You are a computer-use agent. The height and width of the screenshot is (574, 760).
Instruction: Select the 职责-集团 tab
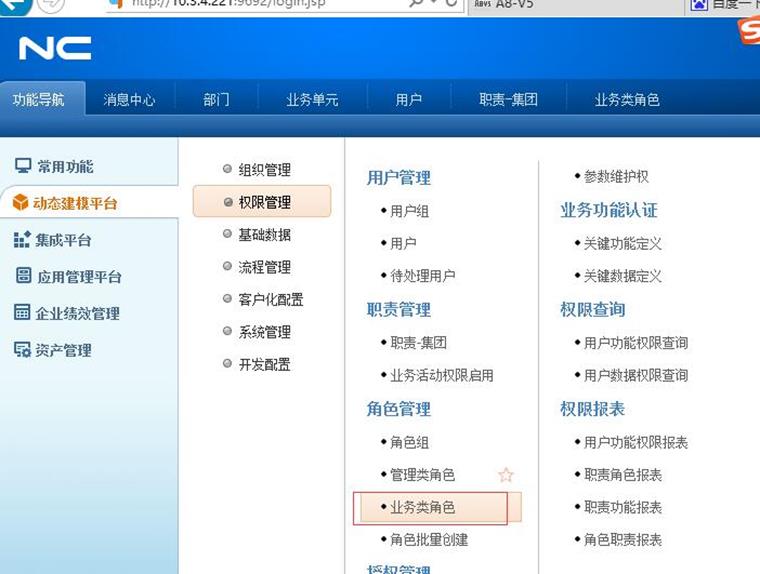pyautogui.click(x=508, y=100)
